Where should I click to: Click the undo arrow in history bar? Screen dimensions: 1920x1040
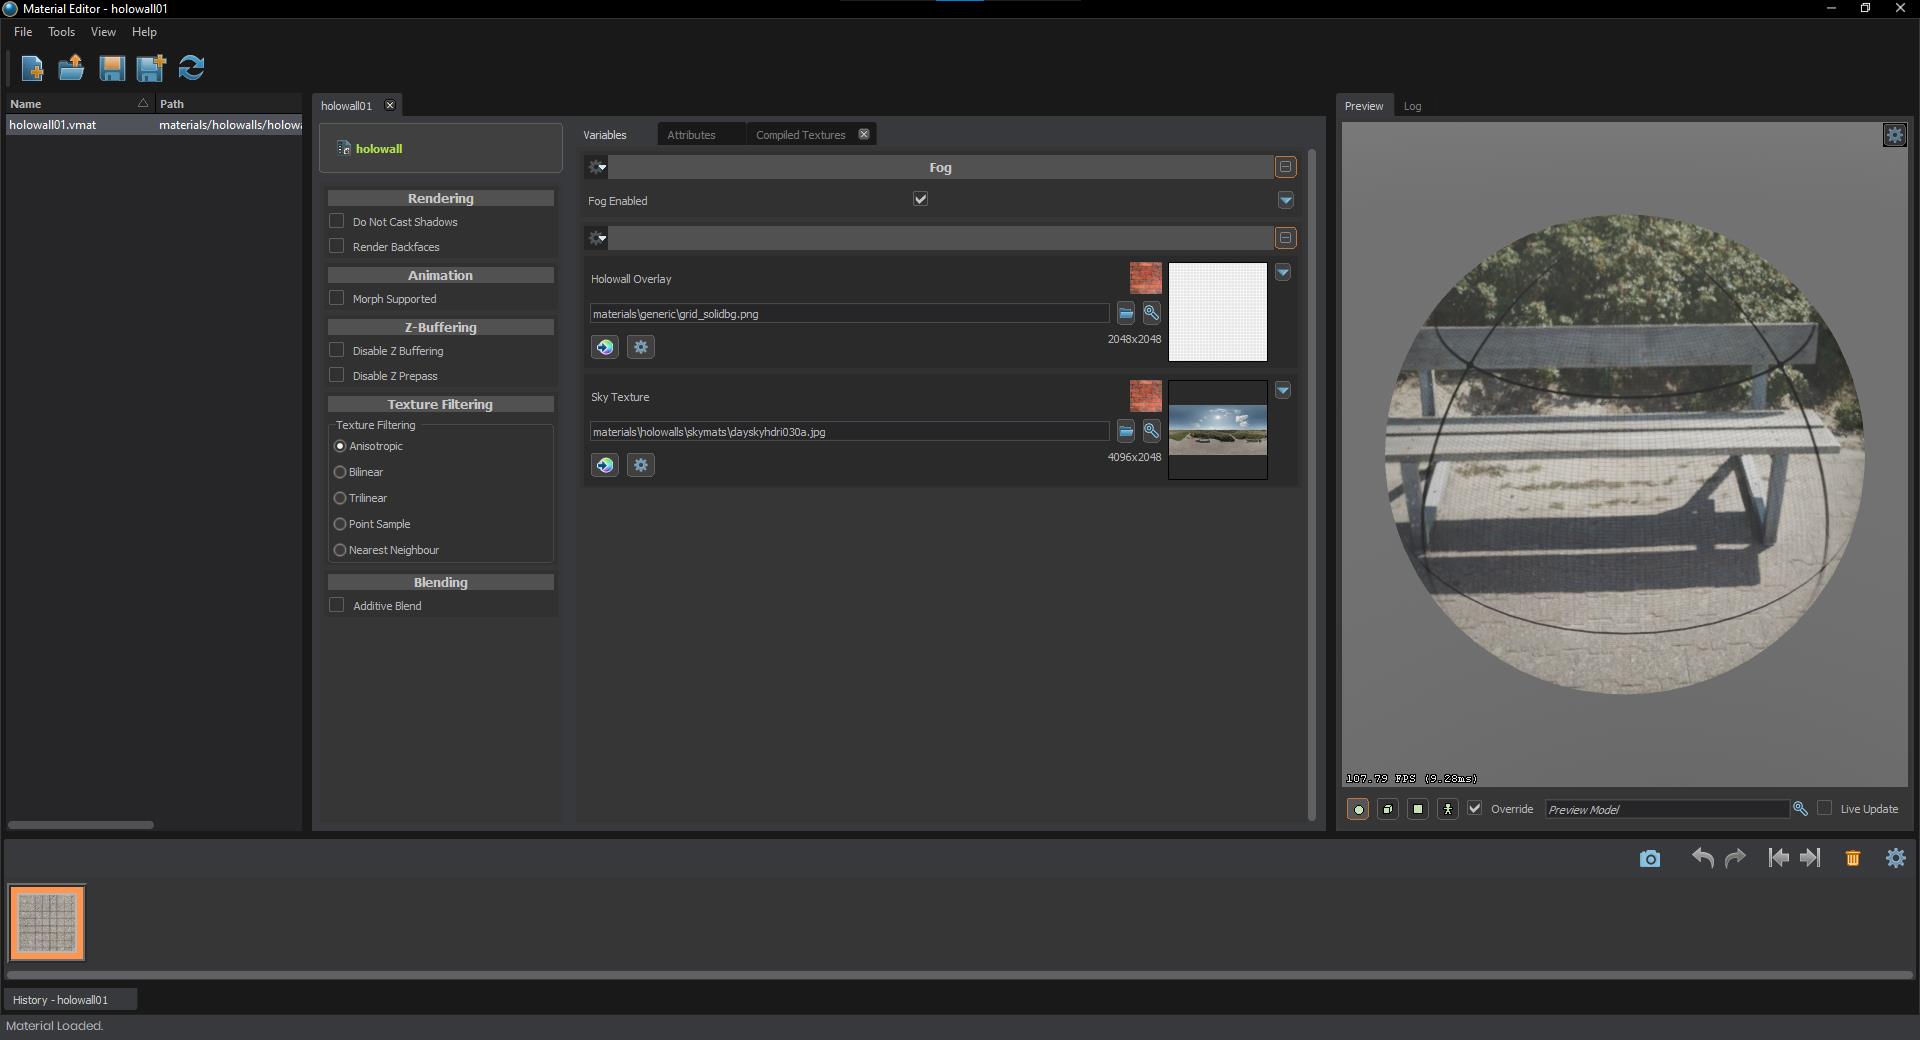(x=1702, y=858)
